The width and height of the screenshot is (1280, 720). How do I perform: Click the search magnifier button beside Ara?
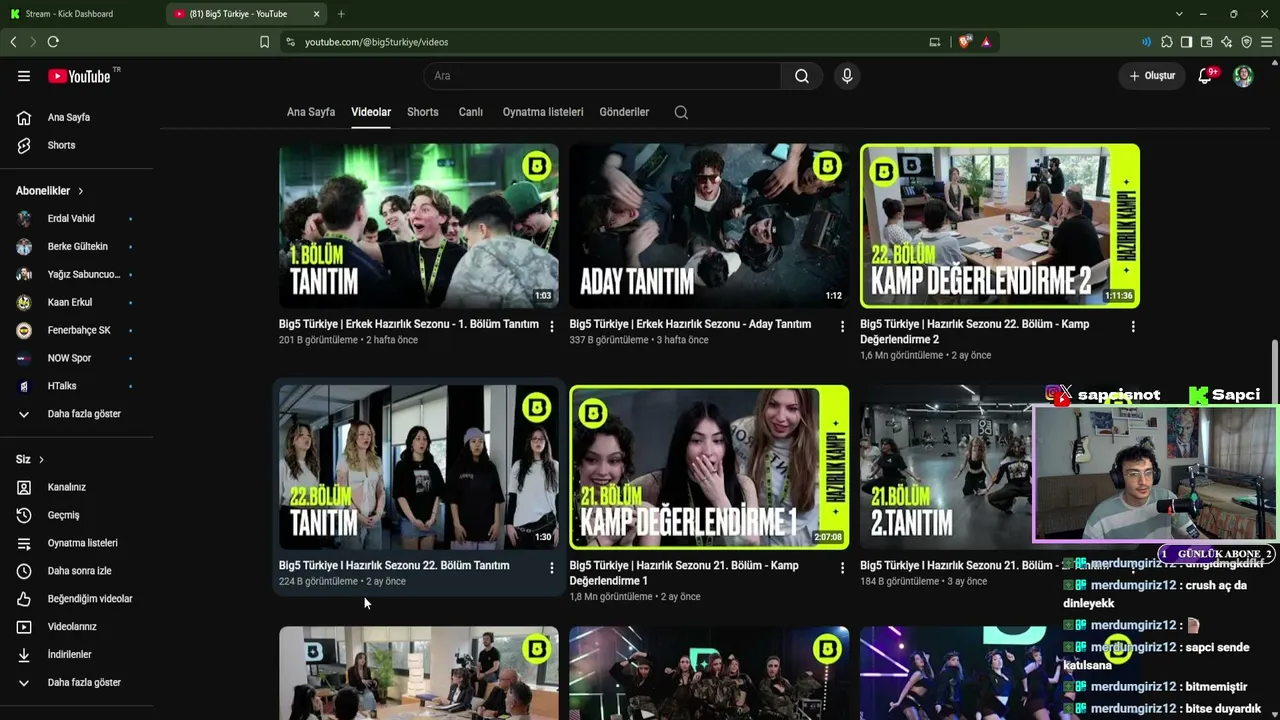click(x=802, y=76)
